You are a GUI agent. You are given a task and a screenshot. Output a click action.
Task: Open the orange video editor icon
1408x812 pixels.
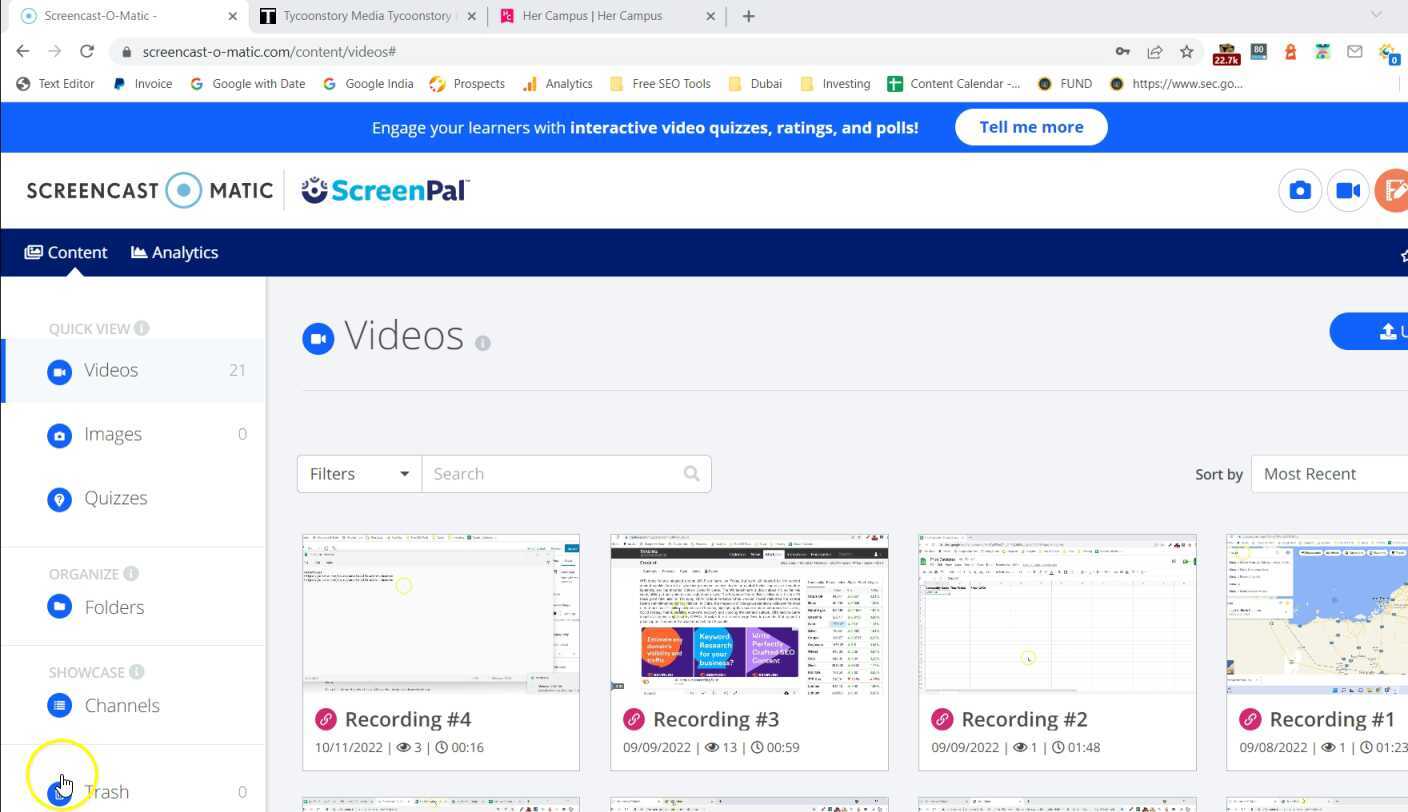(x=1397, y=190)
